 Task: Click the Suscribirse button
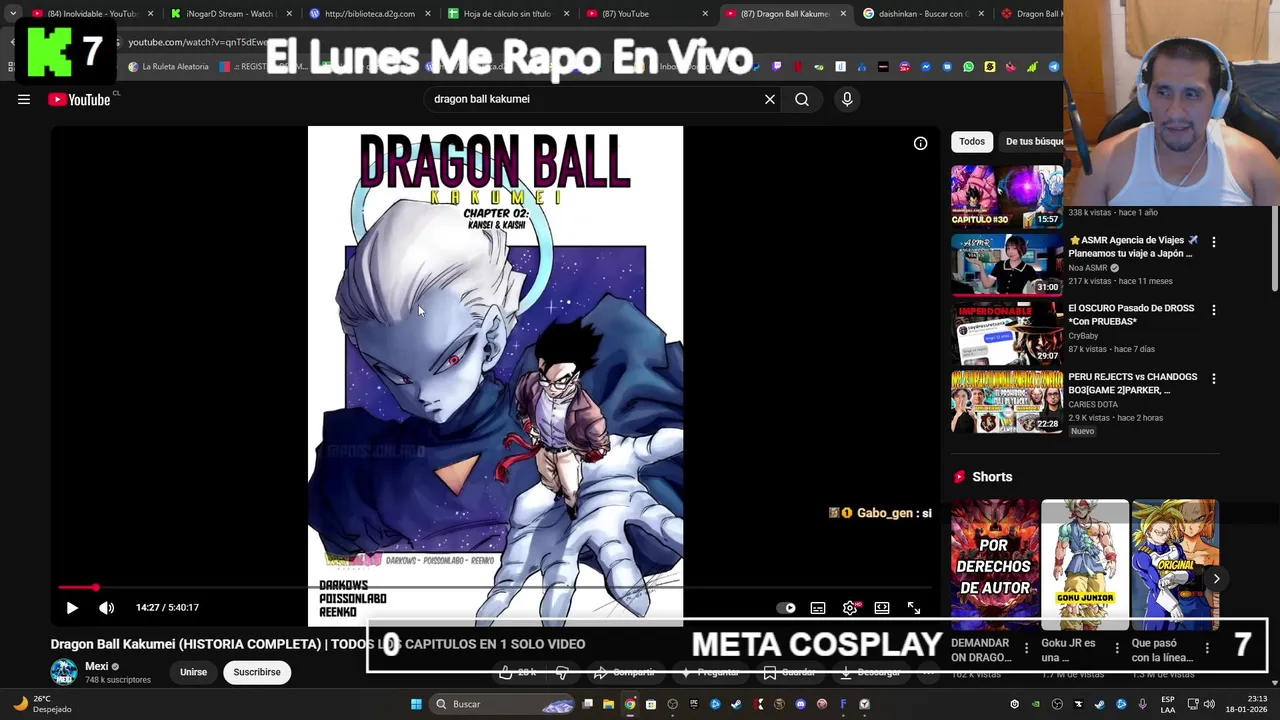click(257, 672)
